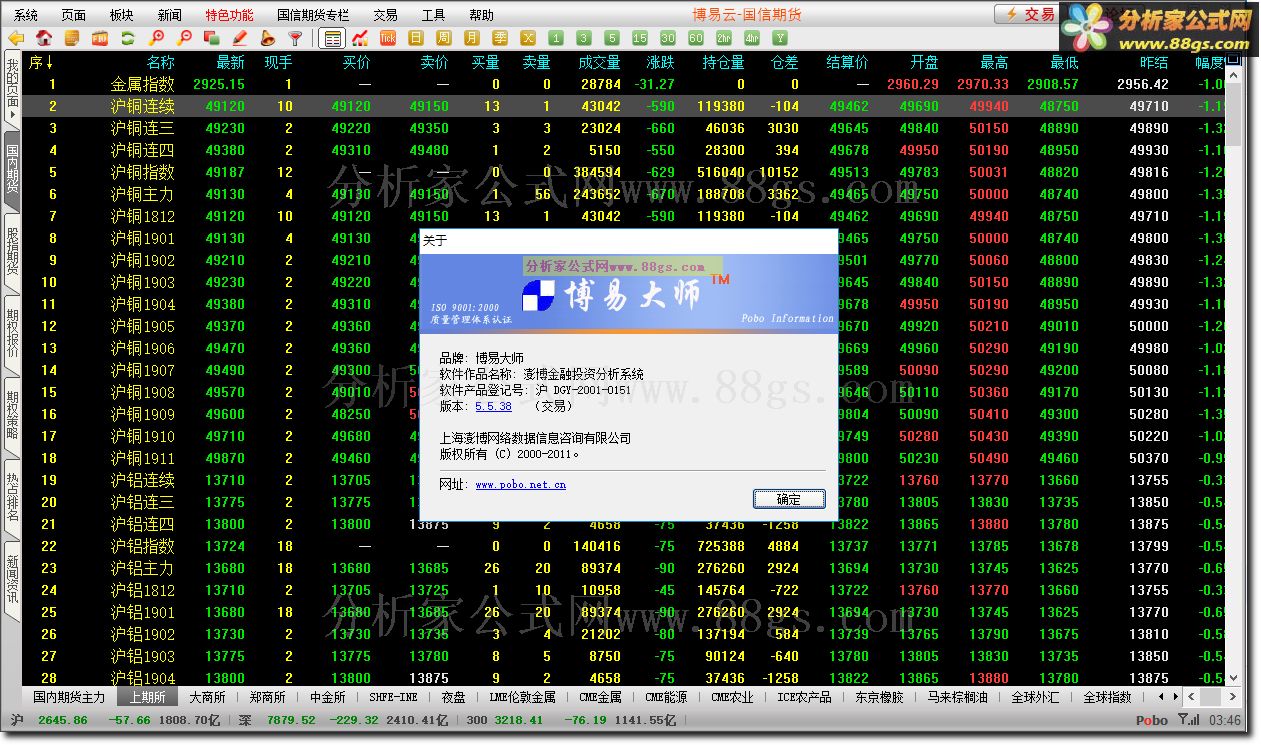Viewport: 1261px width, 745px height.
Task: Select the 5 minute period icon
Action: 612,39
